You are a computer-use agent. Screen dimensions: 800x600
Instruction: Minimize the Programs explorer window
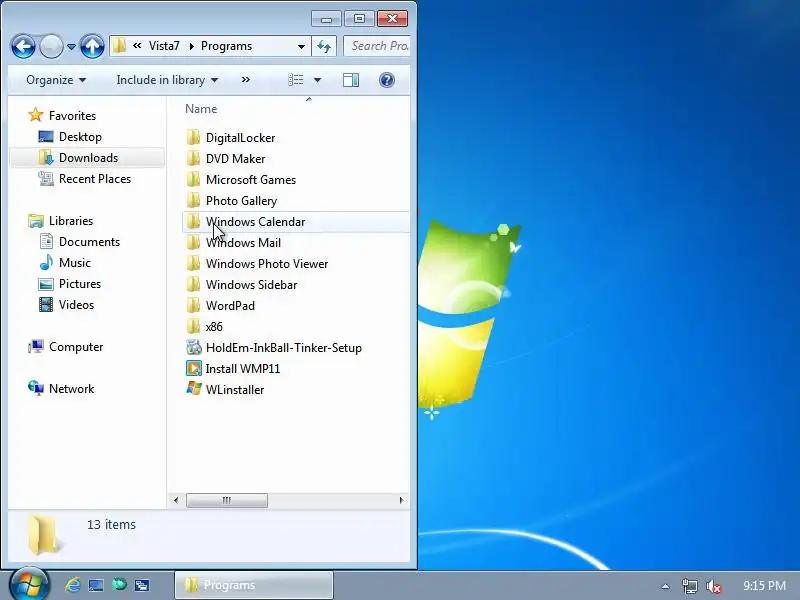327,19
